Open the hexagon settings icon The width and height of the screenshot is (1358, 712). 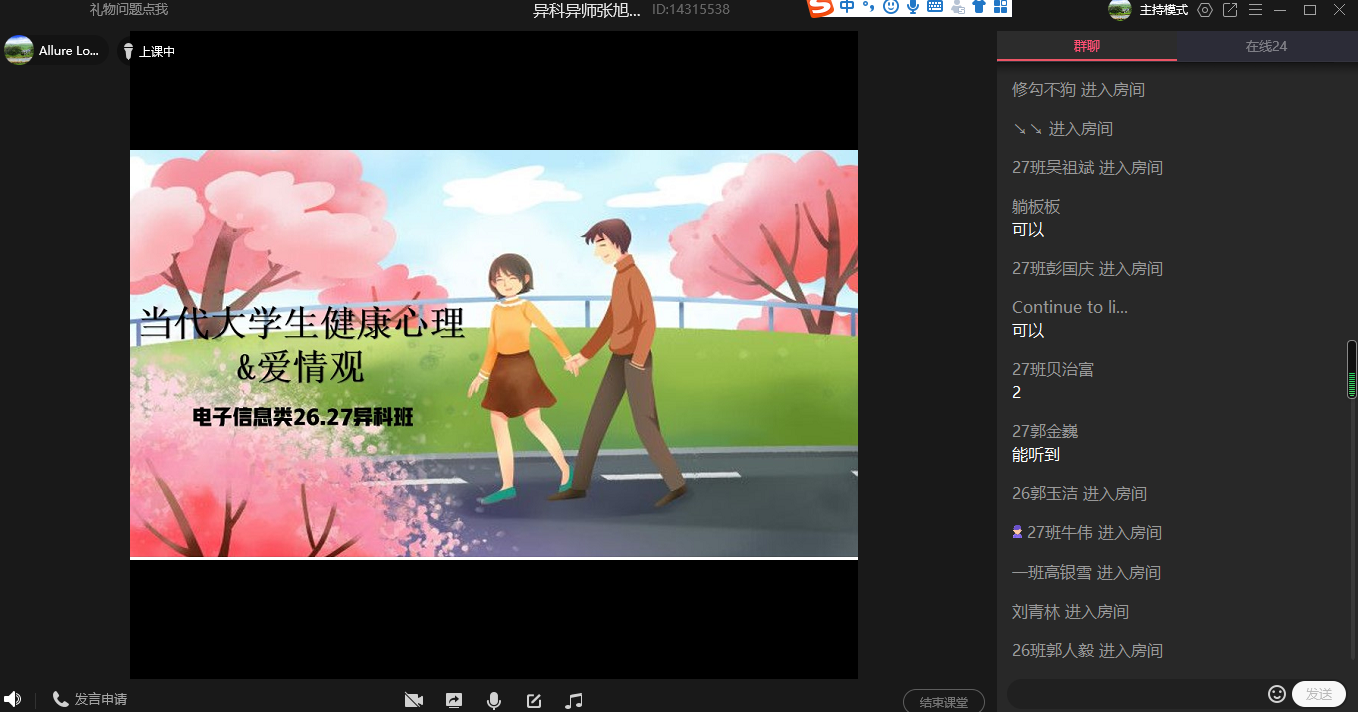[x=1205, y=10]
